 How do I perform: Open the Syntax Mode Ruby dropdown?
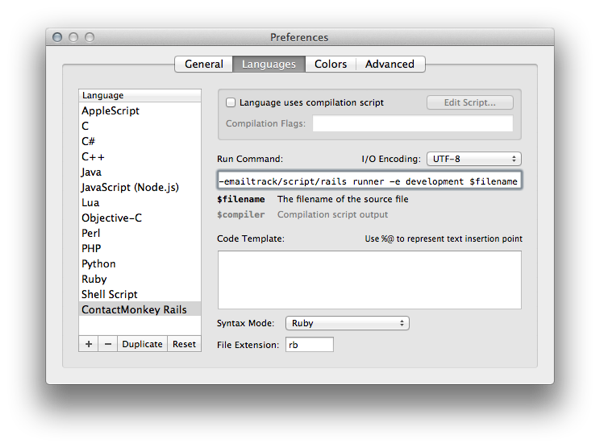click(x=347, y=323)
